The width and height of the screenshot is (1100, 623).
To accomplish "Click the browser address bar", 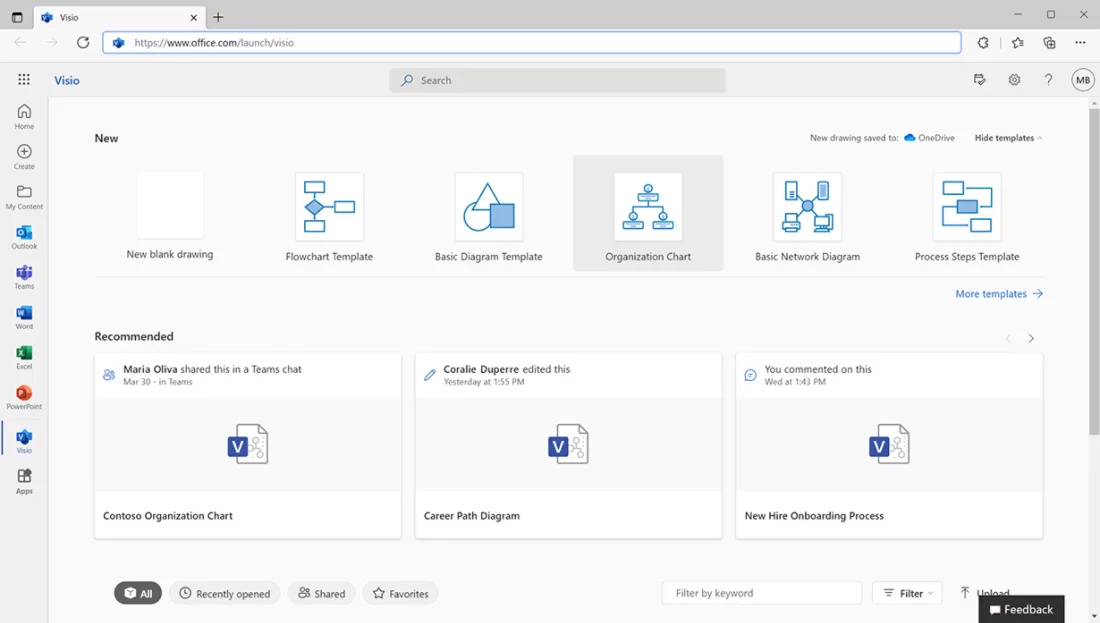I will coord(532,42).
